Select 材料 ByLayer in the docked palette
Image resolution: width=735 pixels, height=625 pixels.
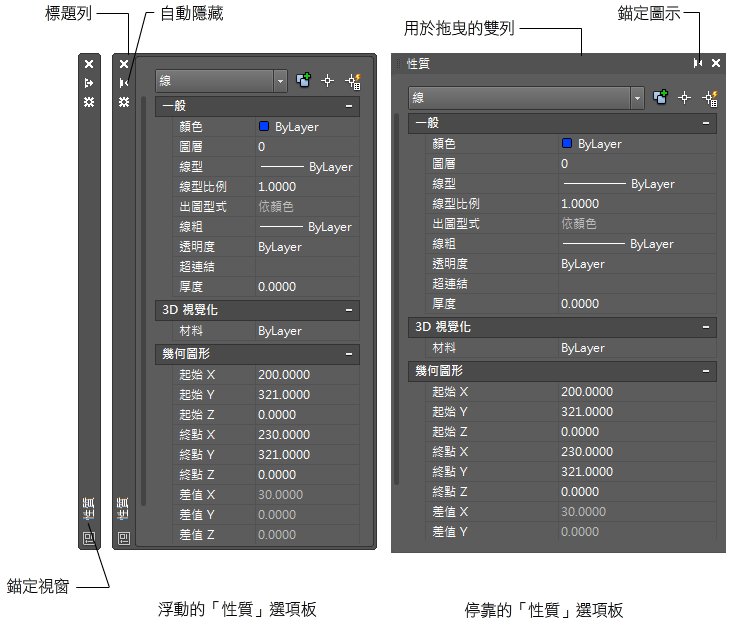(x=638, y=348)
